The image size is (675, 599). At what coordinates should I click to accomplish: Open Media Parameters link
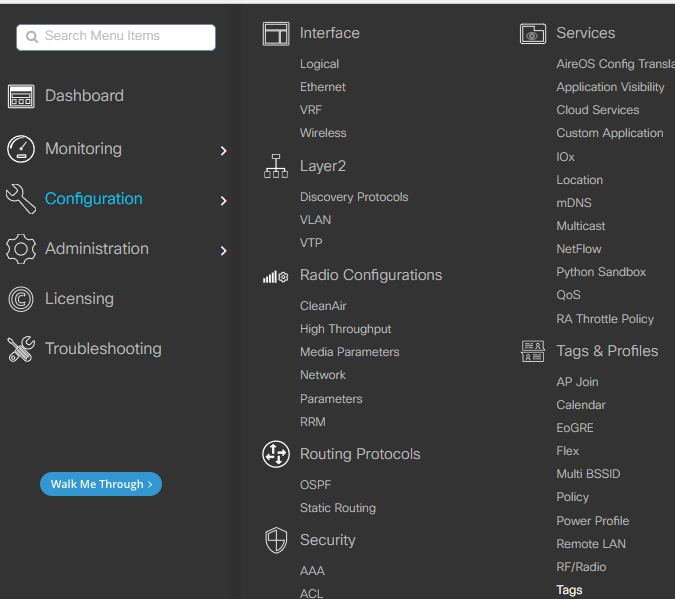point(350,352)
